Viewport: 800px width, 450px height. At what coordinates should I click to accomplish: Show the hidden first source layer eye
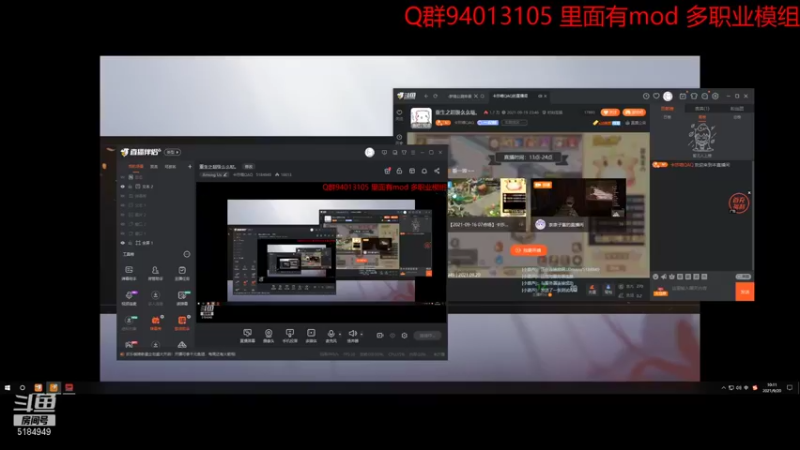[122, 177]
